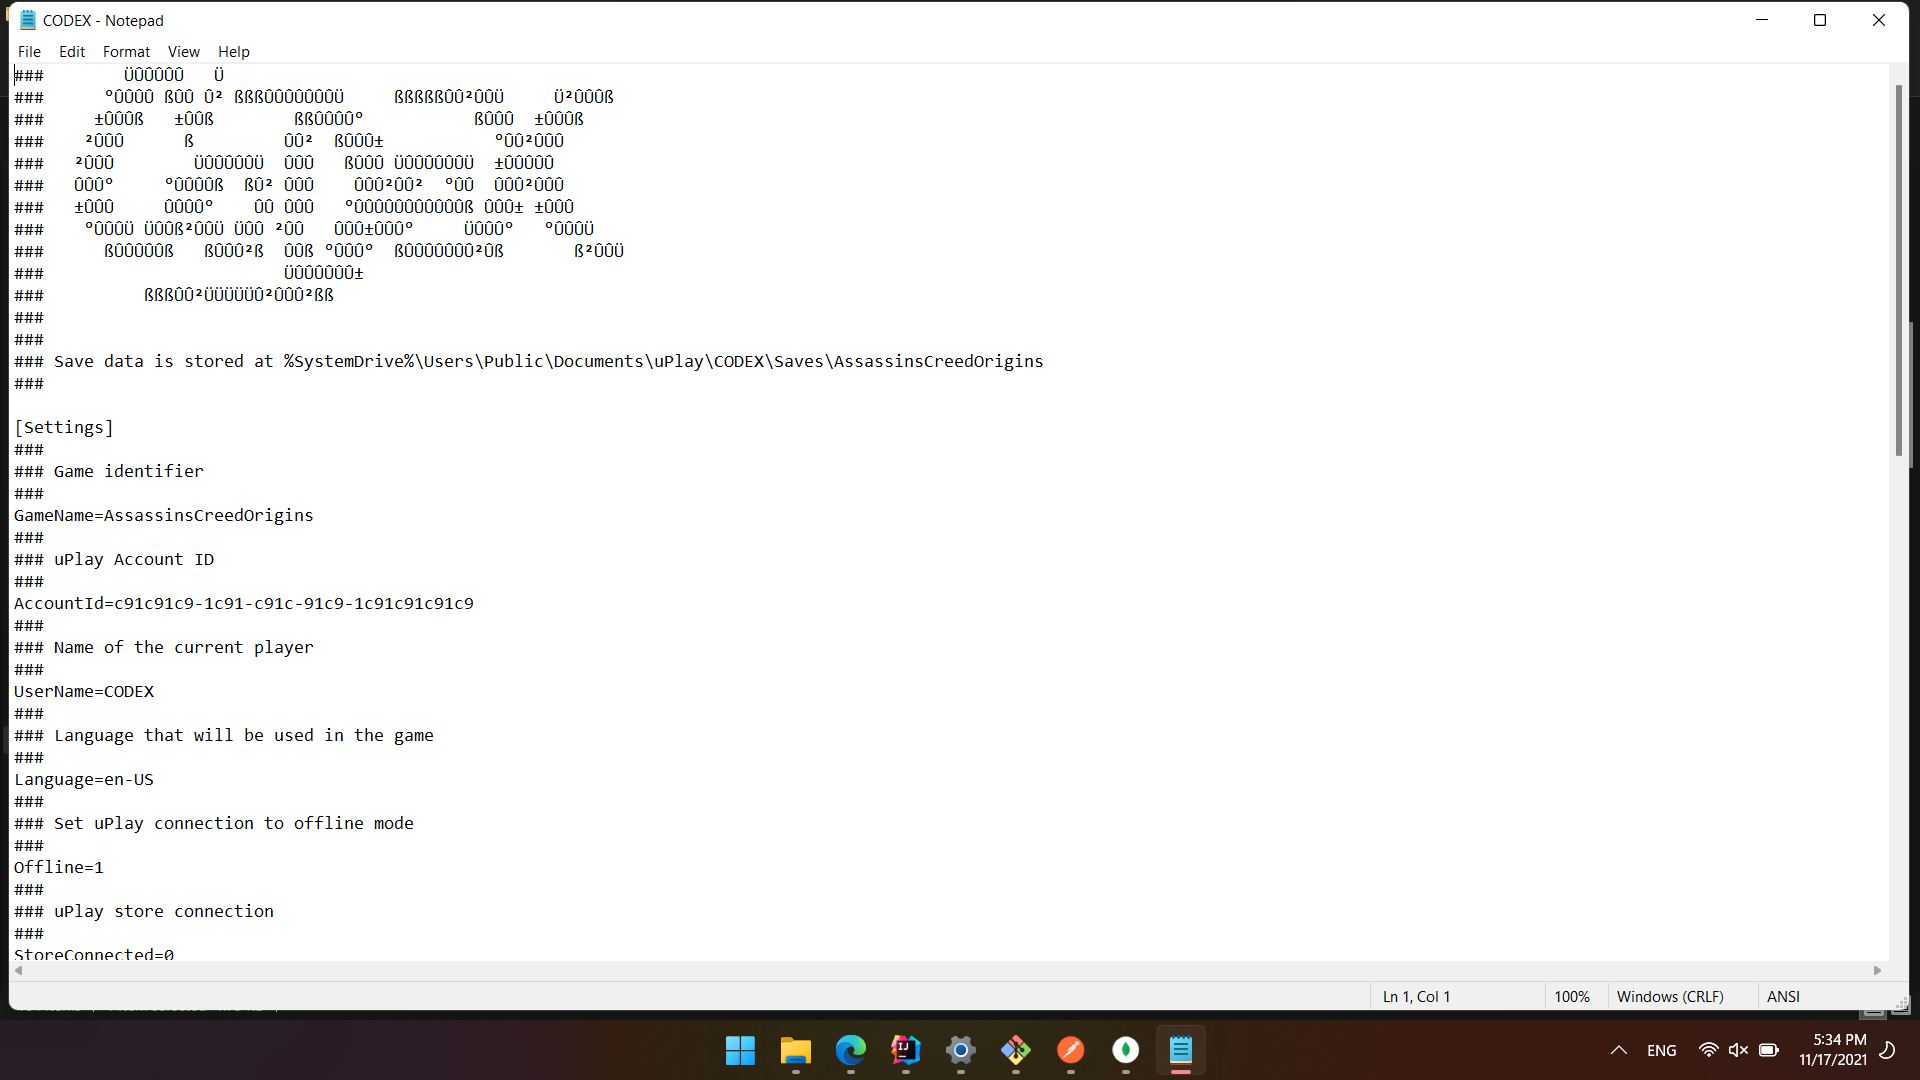The width and height of the screenshot is (1920, 1080).
Task: Open IntelliJ IDEA taskbar icon
Action: (x=905, y=1050)
